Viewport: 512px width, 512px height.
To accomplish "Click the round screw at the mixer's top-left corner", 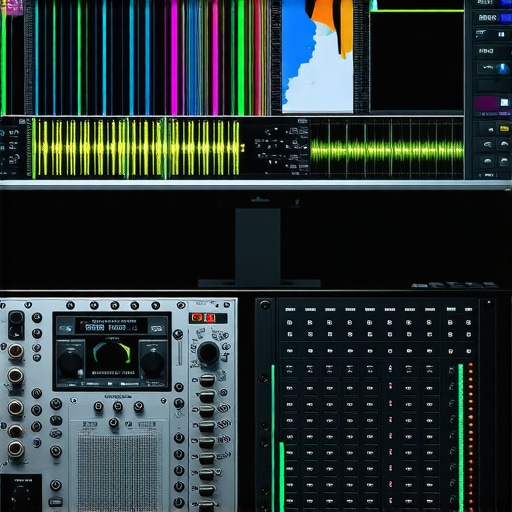I will [265, 305].
